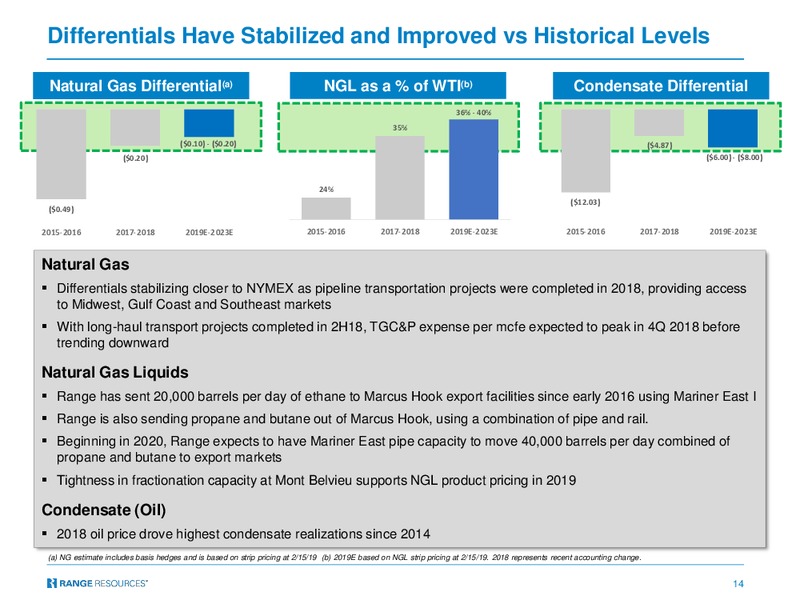
Task: Click the bullet about 20,000 barrels per day of ethane
Action: coord(406,396)
